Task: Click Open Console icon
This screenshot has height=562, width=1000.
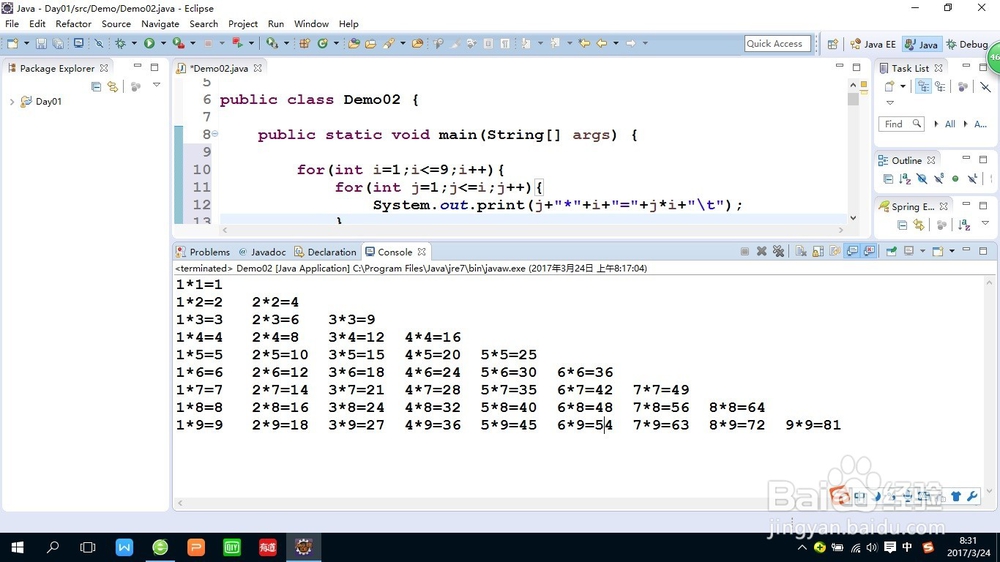Action: 938,251
